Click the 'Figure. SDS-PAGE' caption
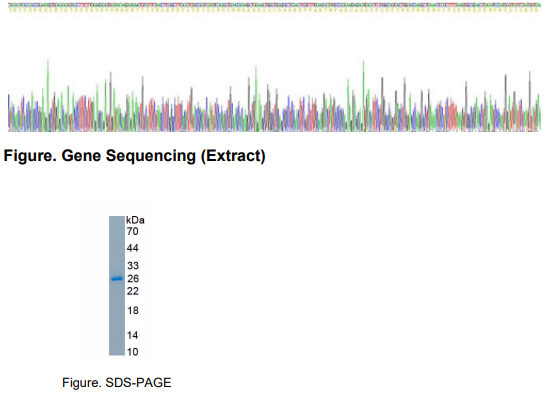The width and height of the screenshot is (550, 395). click(117, 382)
